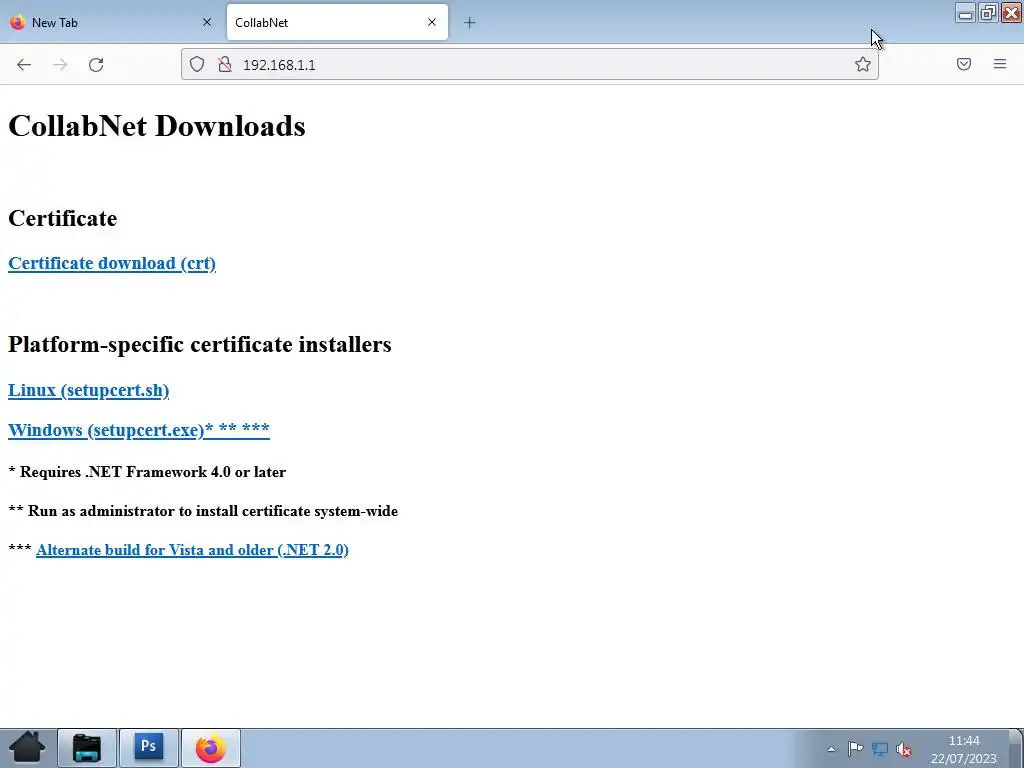Show hidden system tray icons arrow

pos(831,749)
